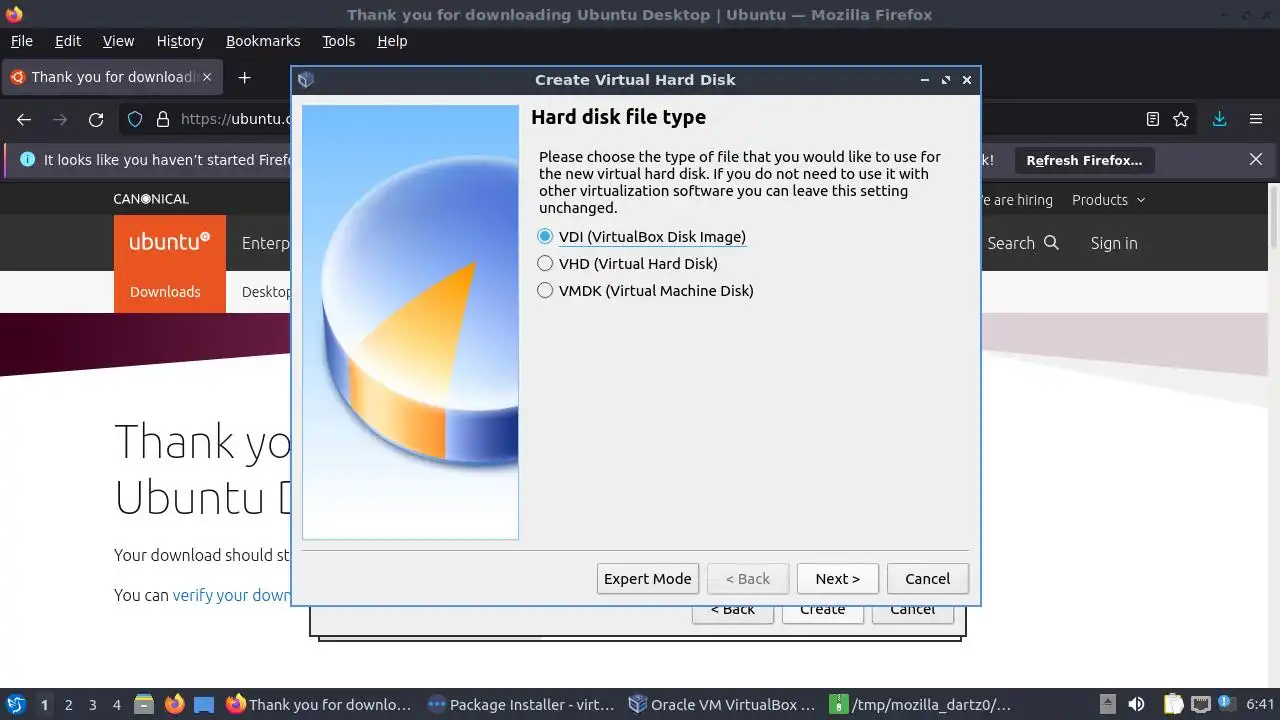Open the network tray icon
This screenshot has height=720, width=1280.
click(x=1200, y=704)
